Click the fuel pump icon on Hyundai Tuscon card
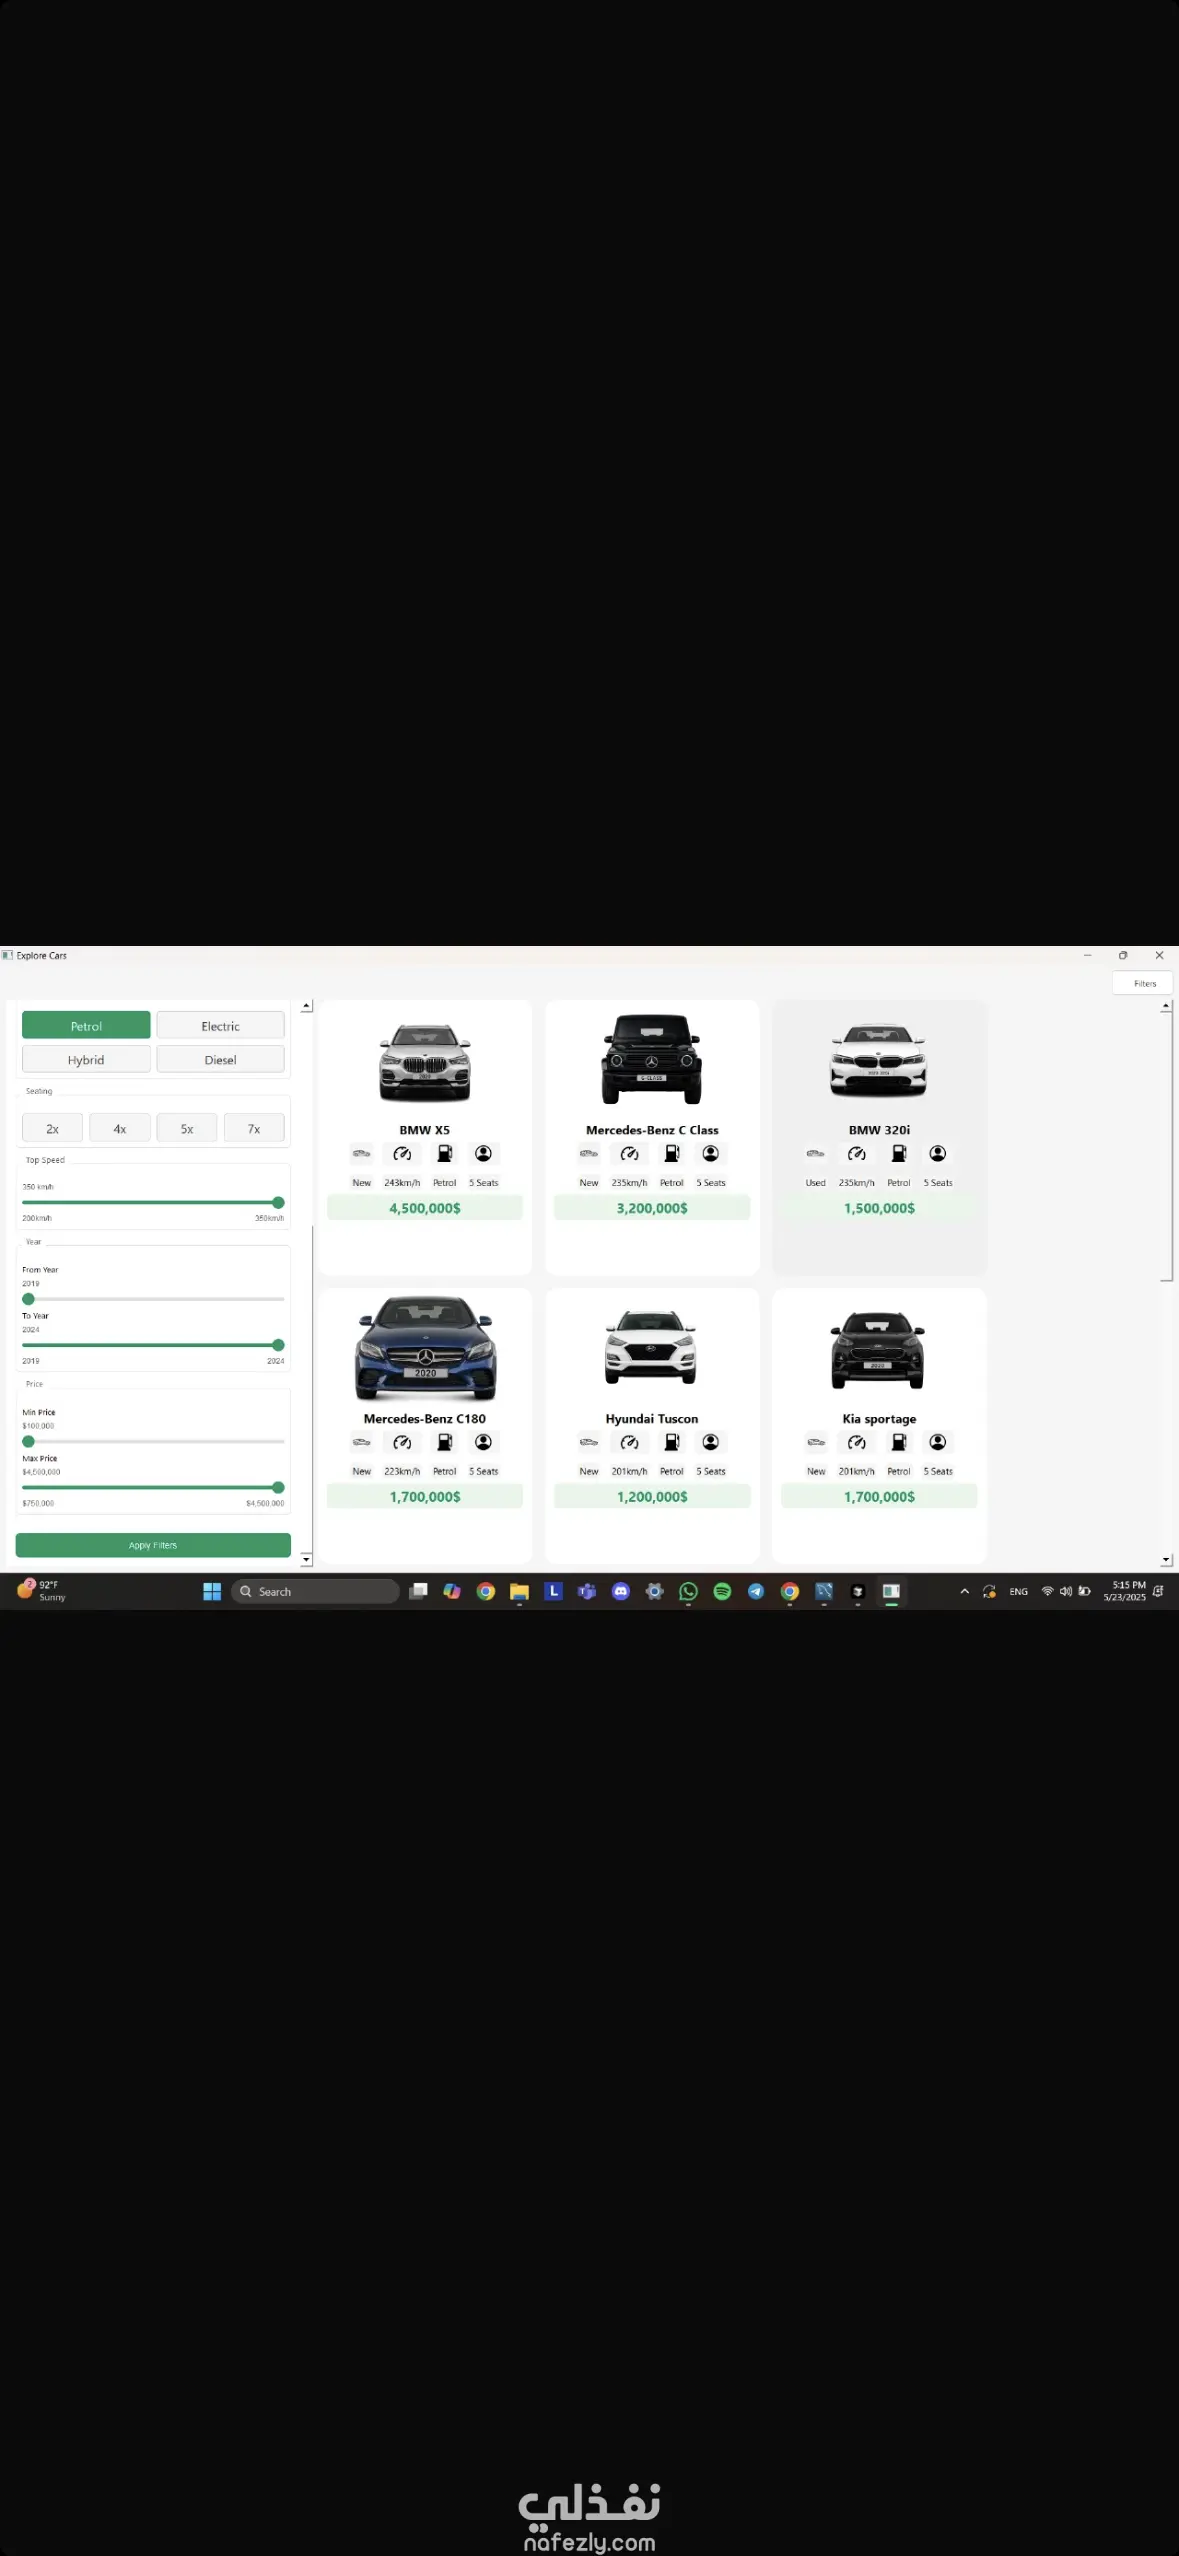This screenshot has height=2556, width=1179. pyautogui.click(x=671, y=1442)
